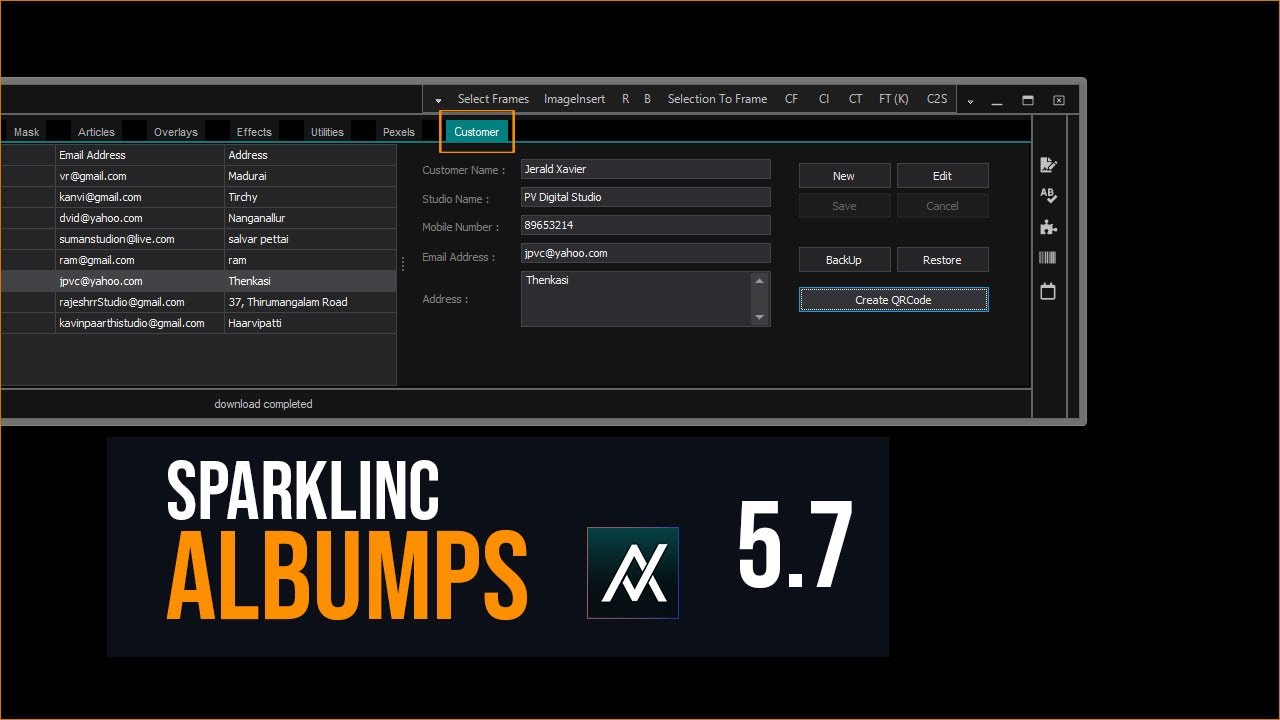Click the Haarvipatti address cell

tap(310, 323)
